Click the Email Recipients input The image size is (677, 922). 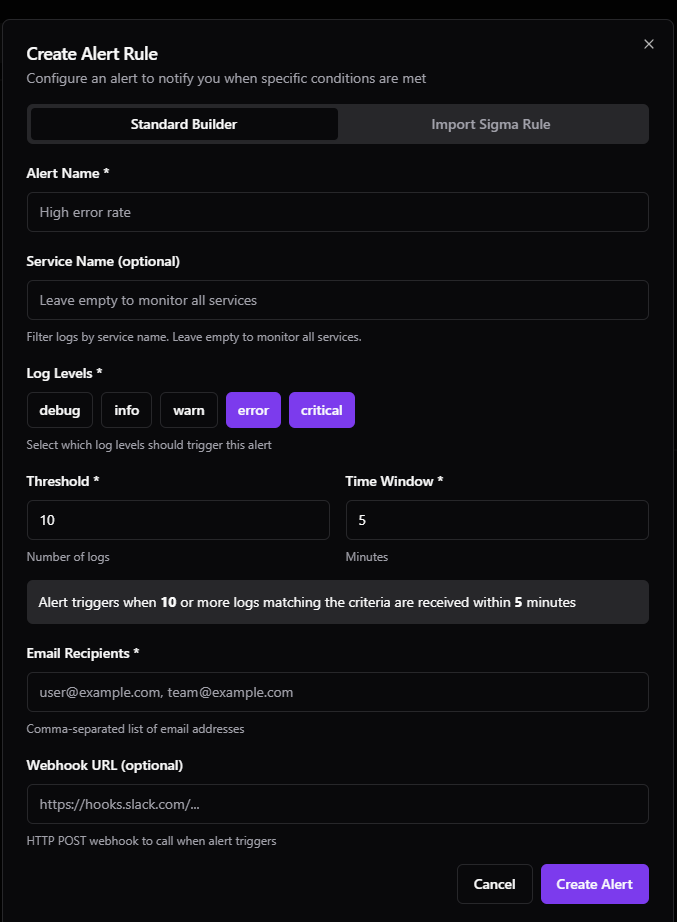(x=337, y=692)
